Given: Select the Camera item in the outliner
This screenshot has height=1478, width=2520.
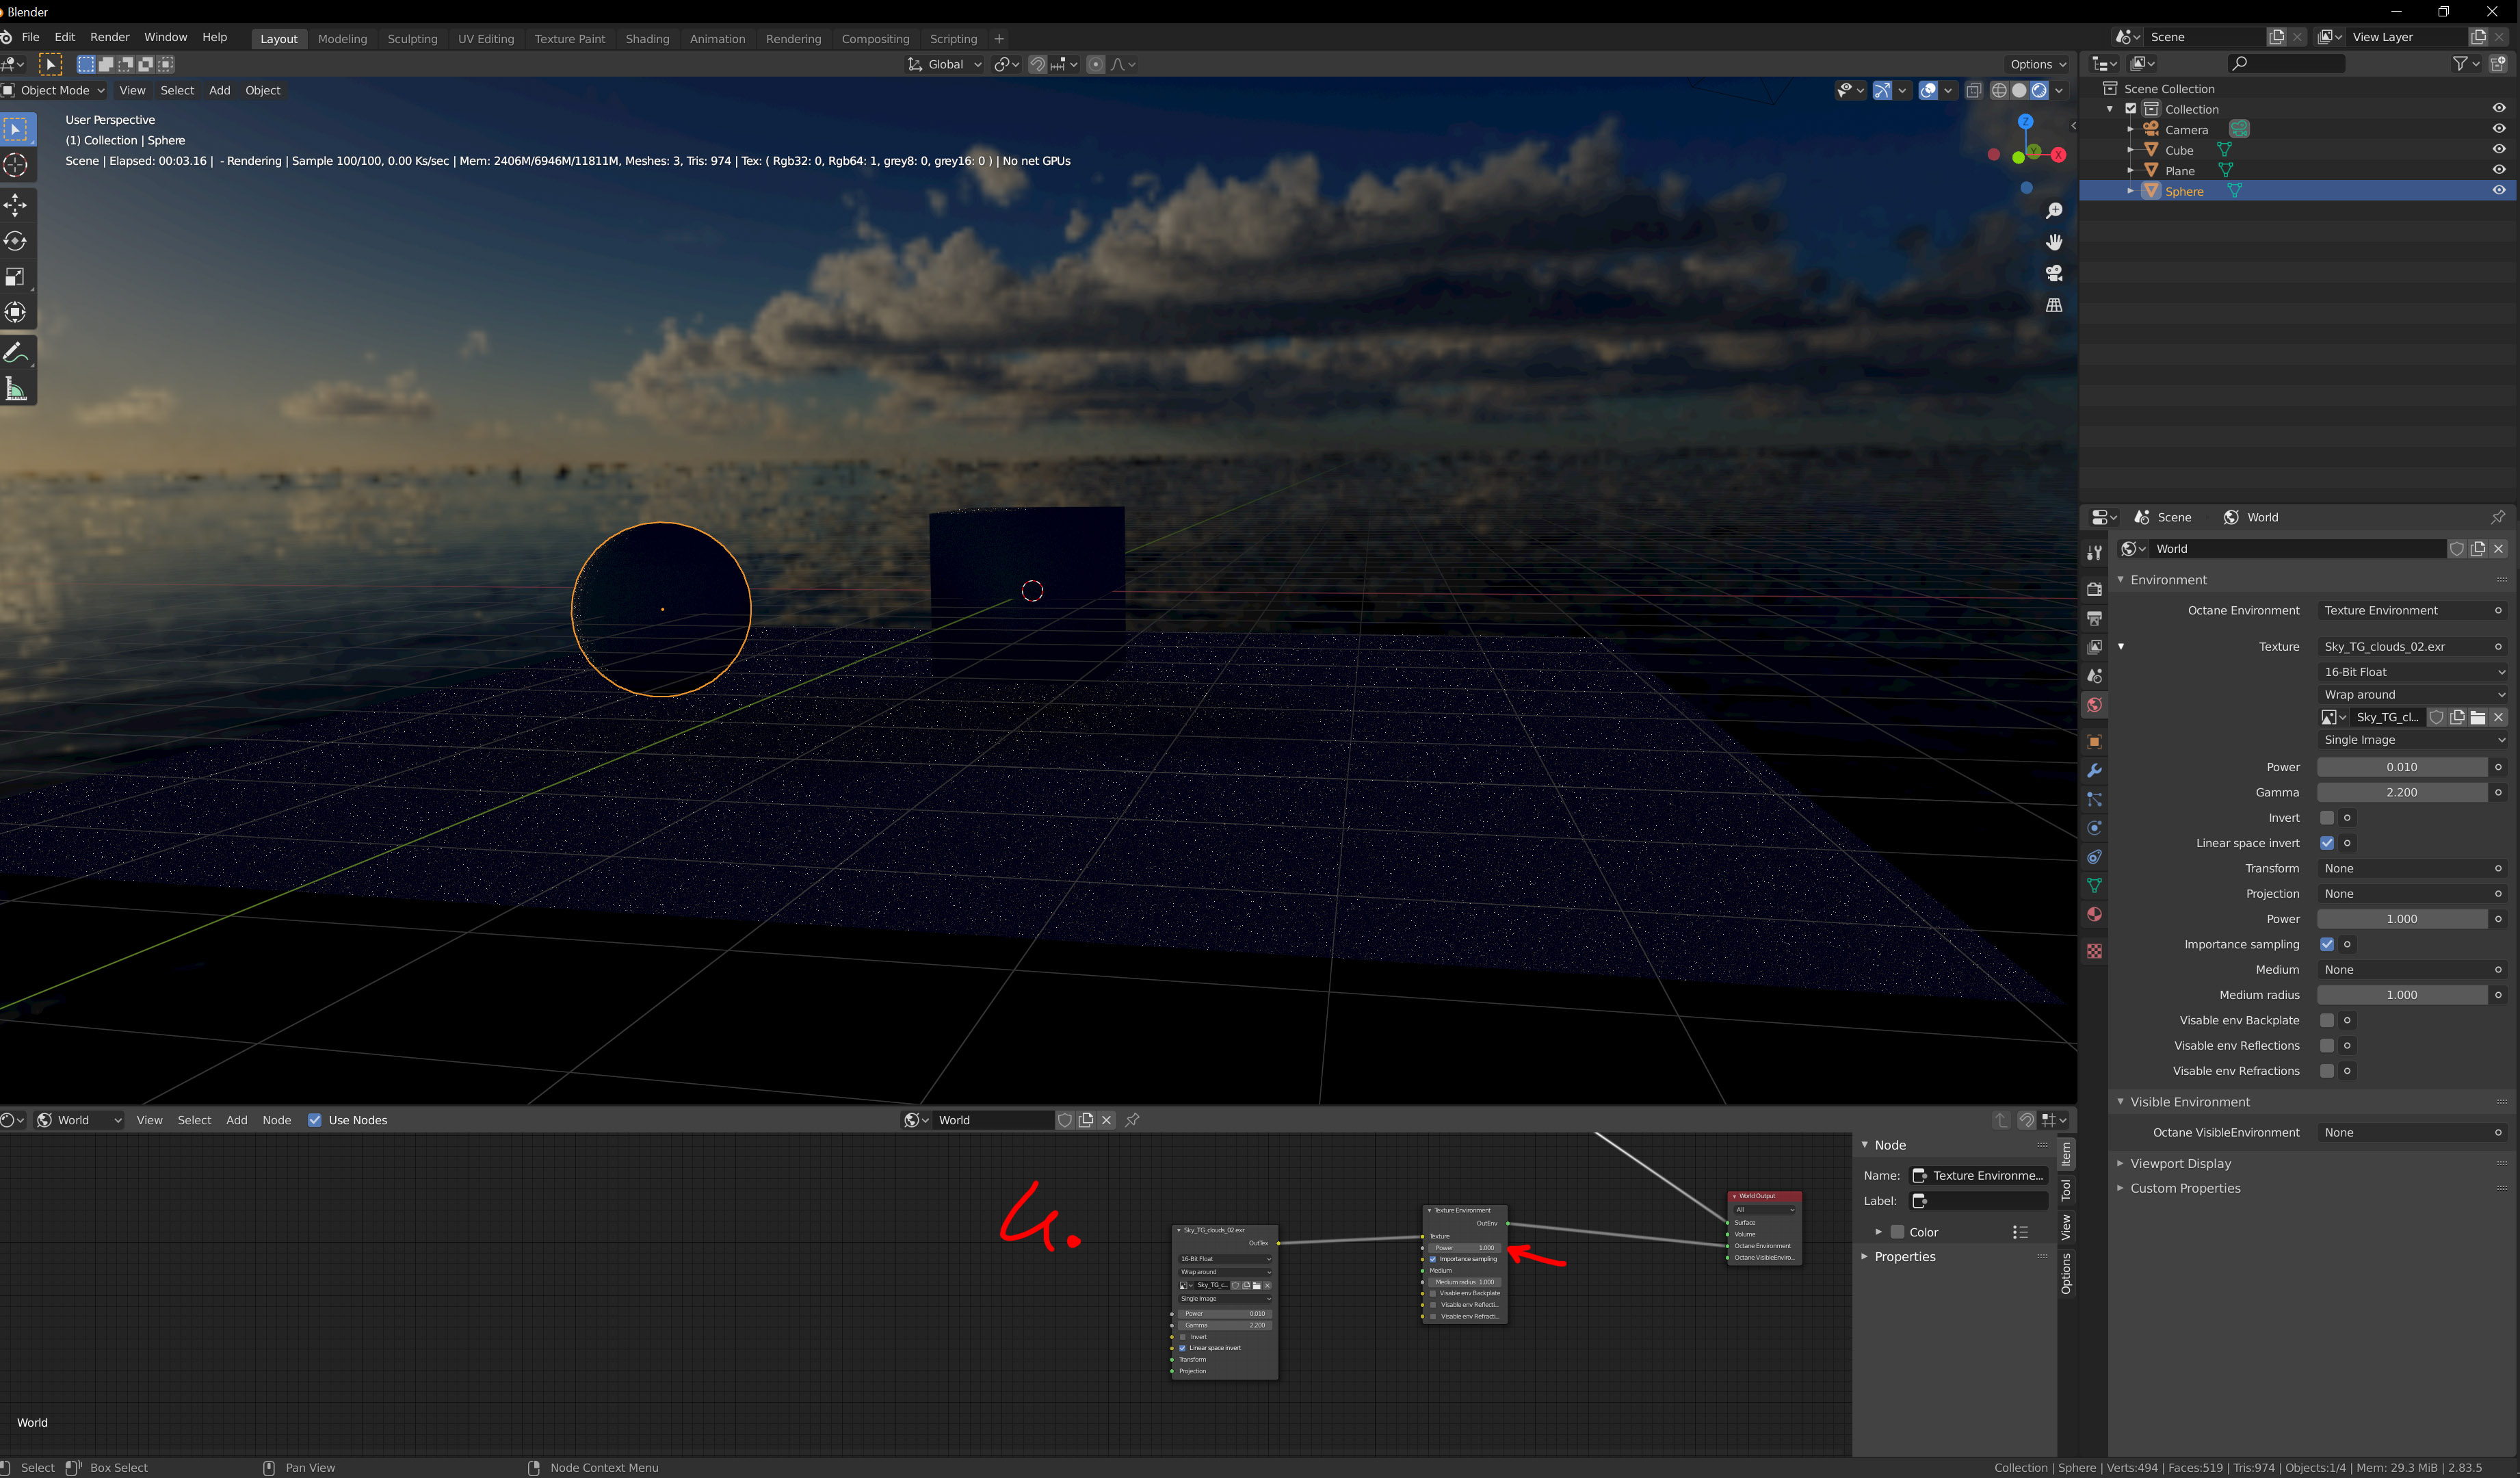Looking at the screenshot, I should (2186, 130).
